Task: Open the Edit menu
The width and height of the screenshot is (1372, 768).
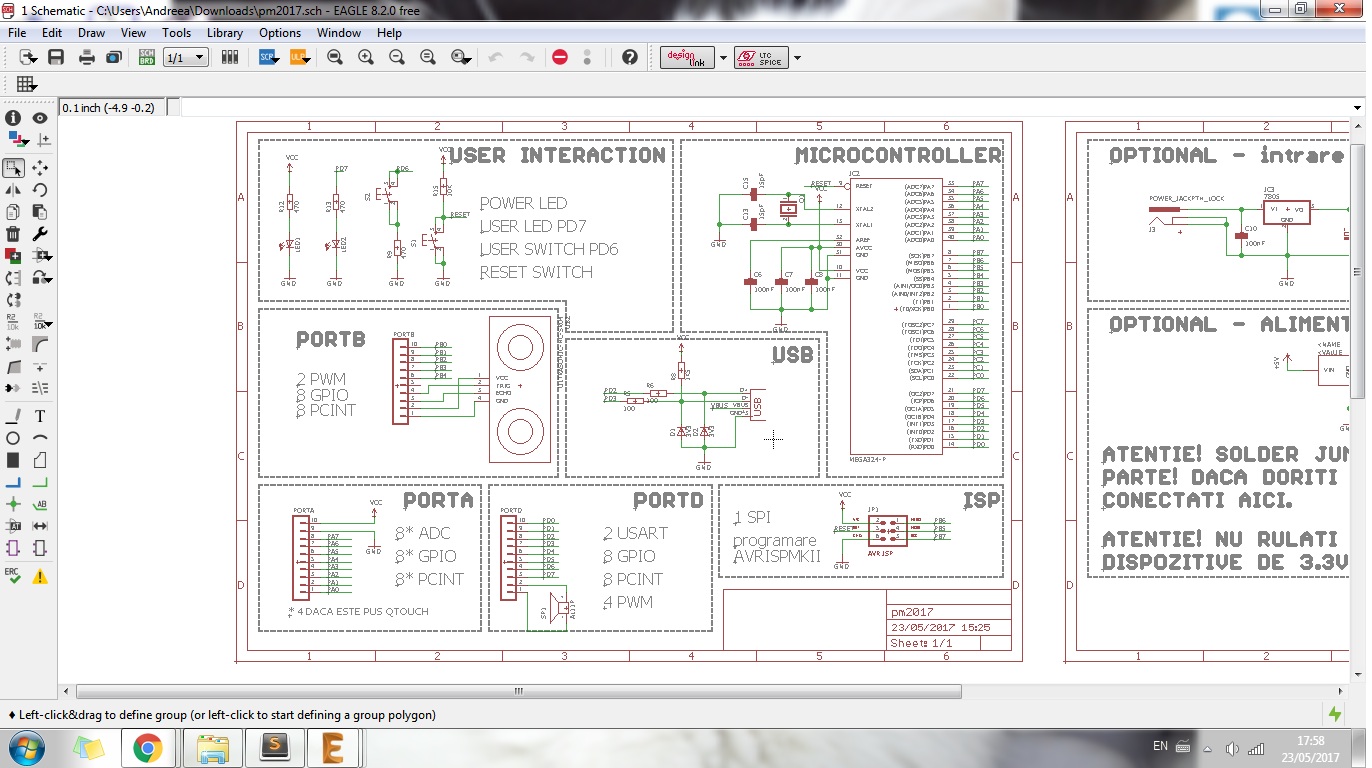Action: coord(52,33)
